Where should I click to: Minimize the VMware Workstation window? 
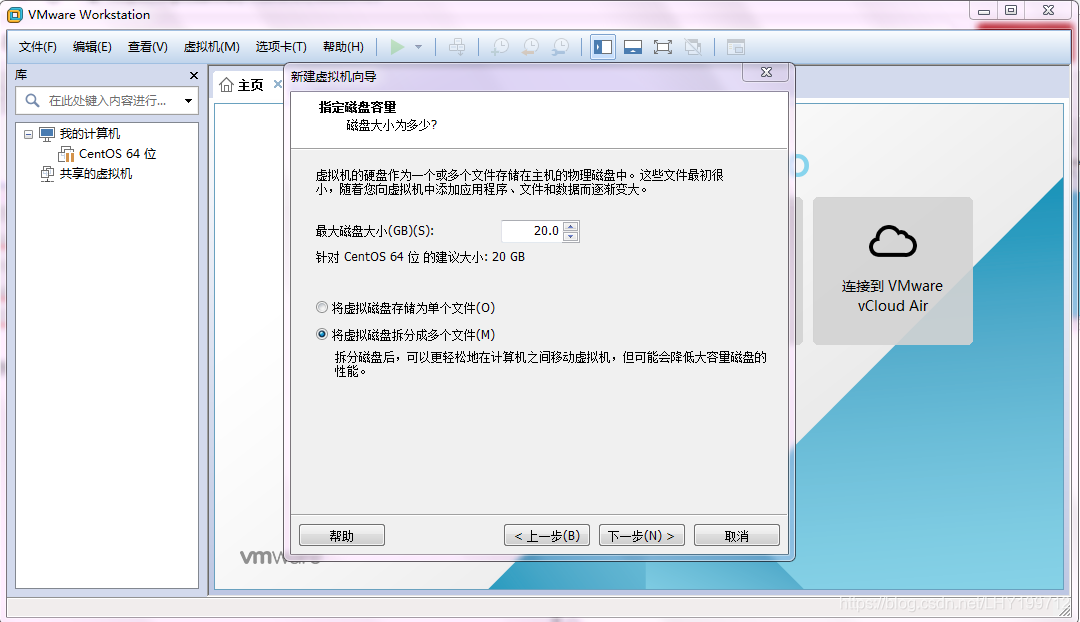[x=984, y=10]
